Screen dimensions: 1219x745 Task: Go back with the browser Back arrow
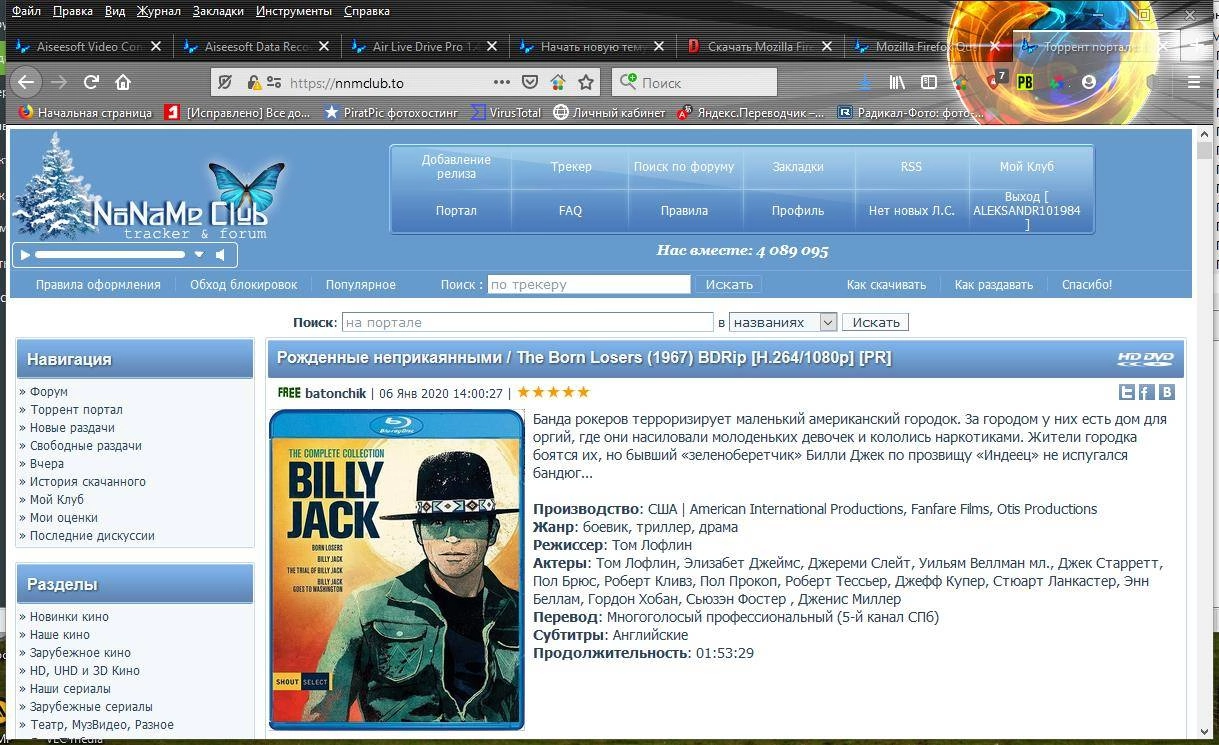click(x=27, y=82)
